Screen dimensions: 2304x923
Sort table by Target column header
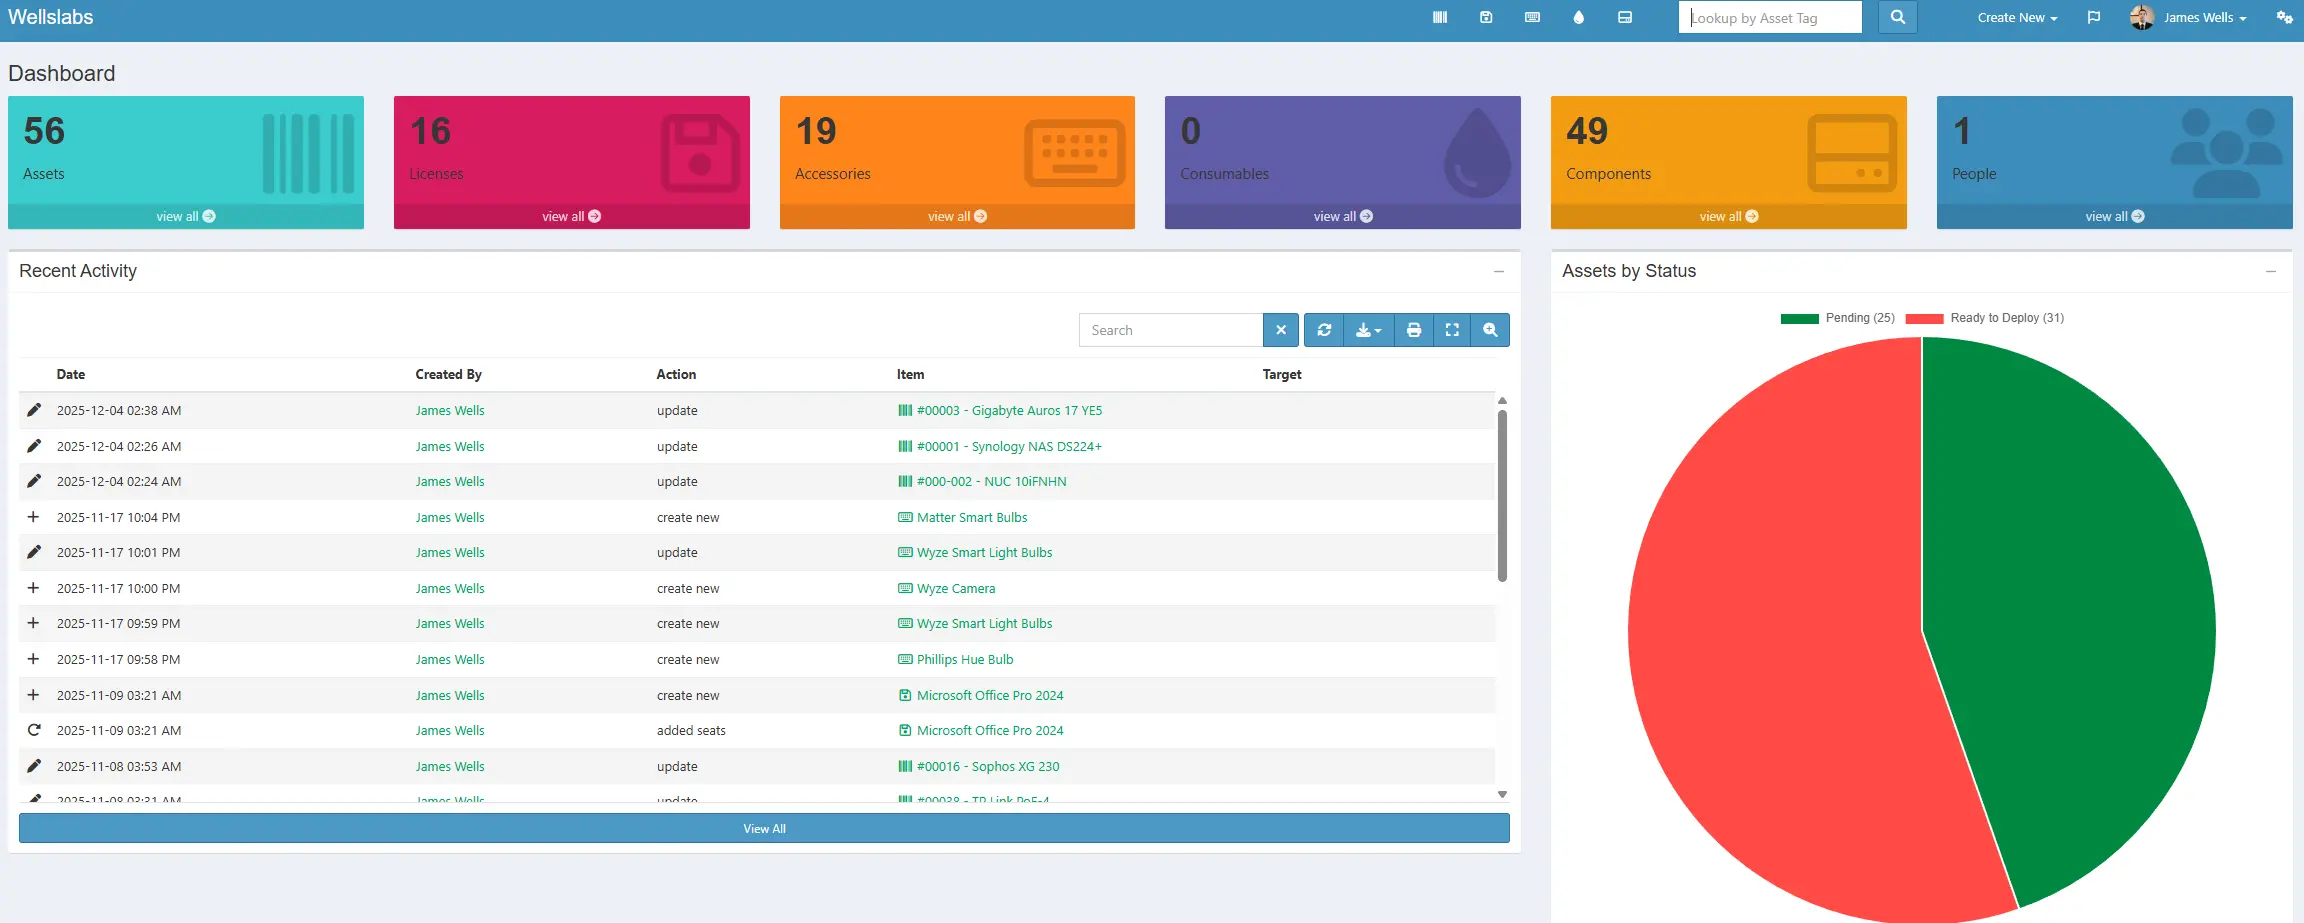coord(1282,374)
